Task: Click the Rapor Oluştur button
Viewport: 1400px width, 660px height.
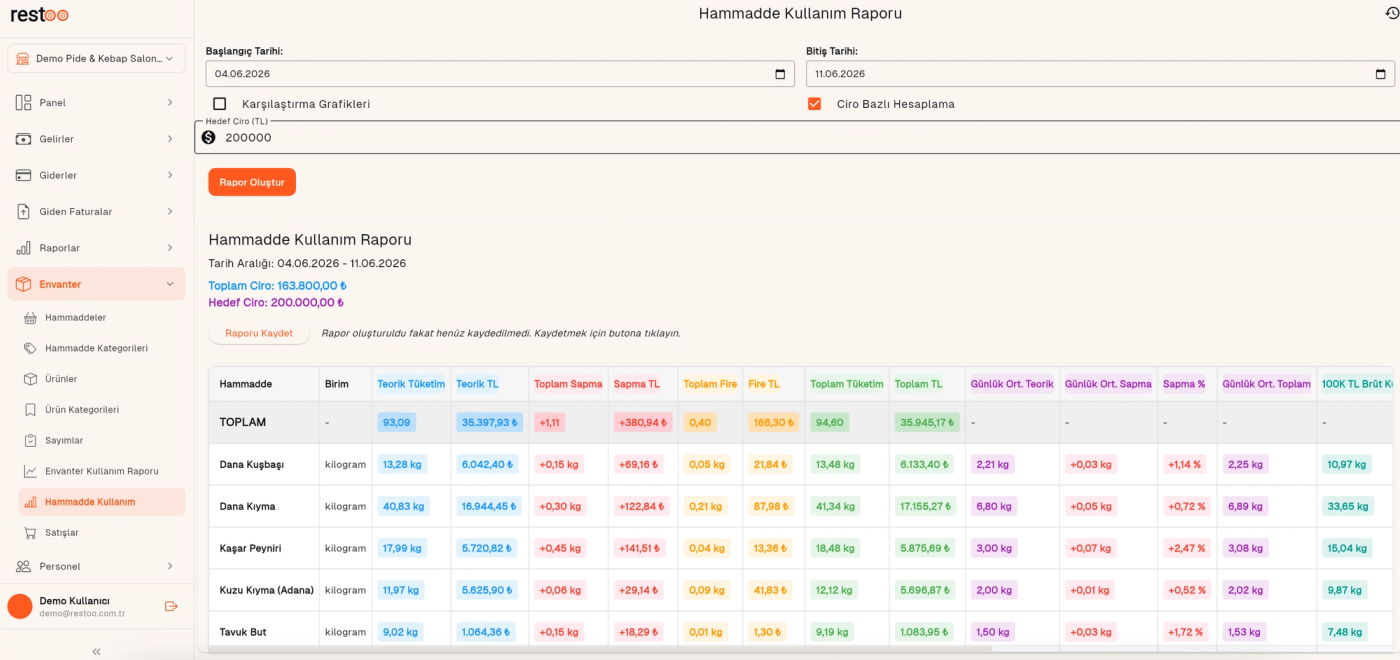Action: (252, 182)
